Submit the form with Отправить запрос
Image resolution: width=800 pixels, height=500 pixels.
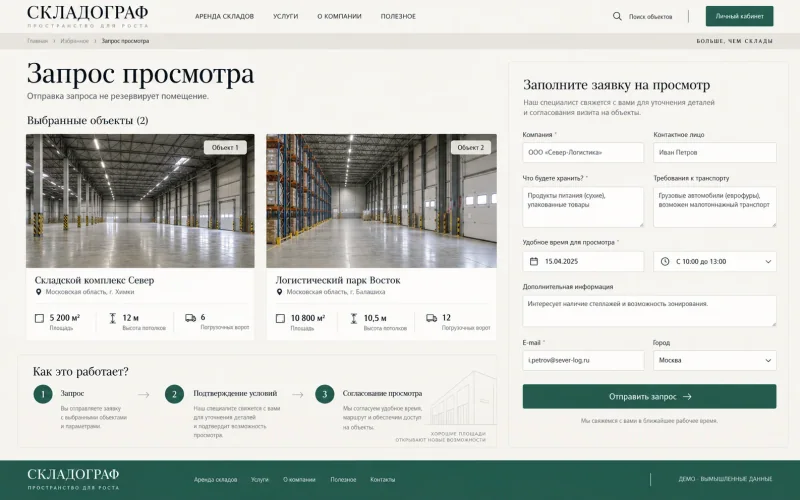coord(649,396)
